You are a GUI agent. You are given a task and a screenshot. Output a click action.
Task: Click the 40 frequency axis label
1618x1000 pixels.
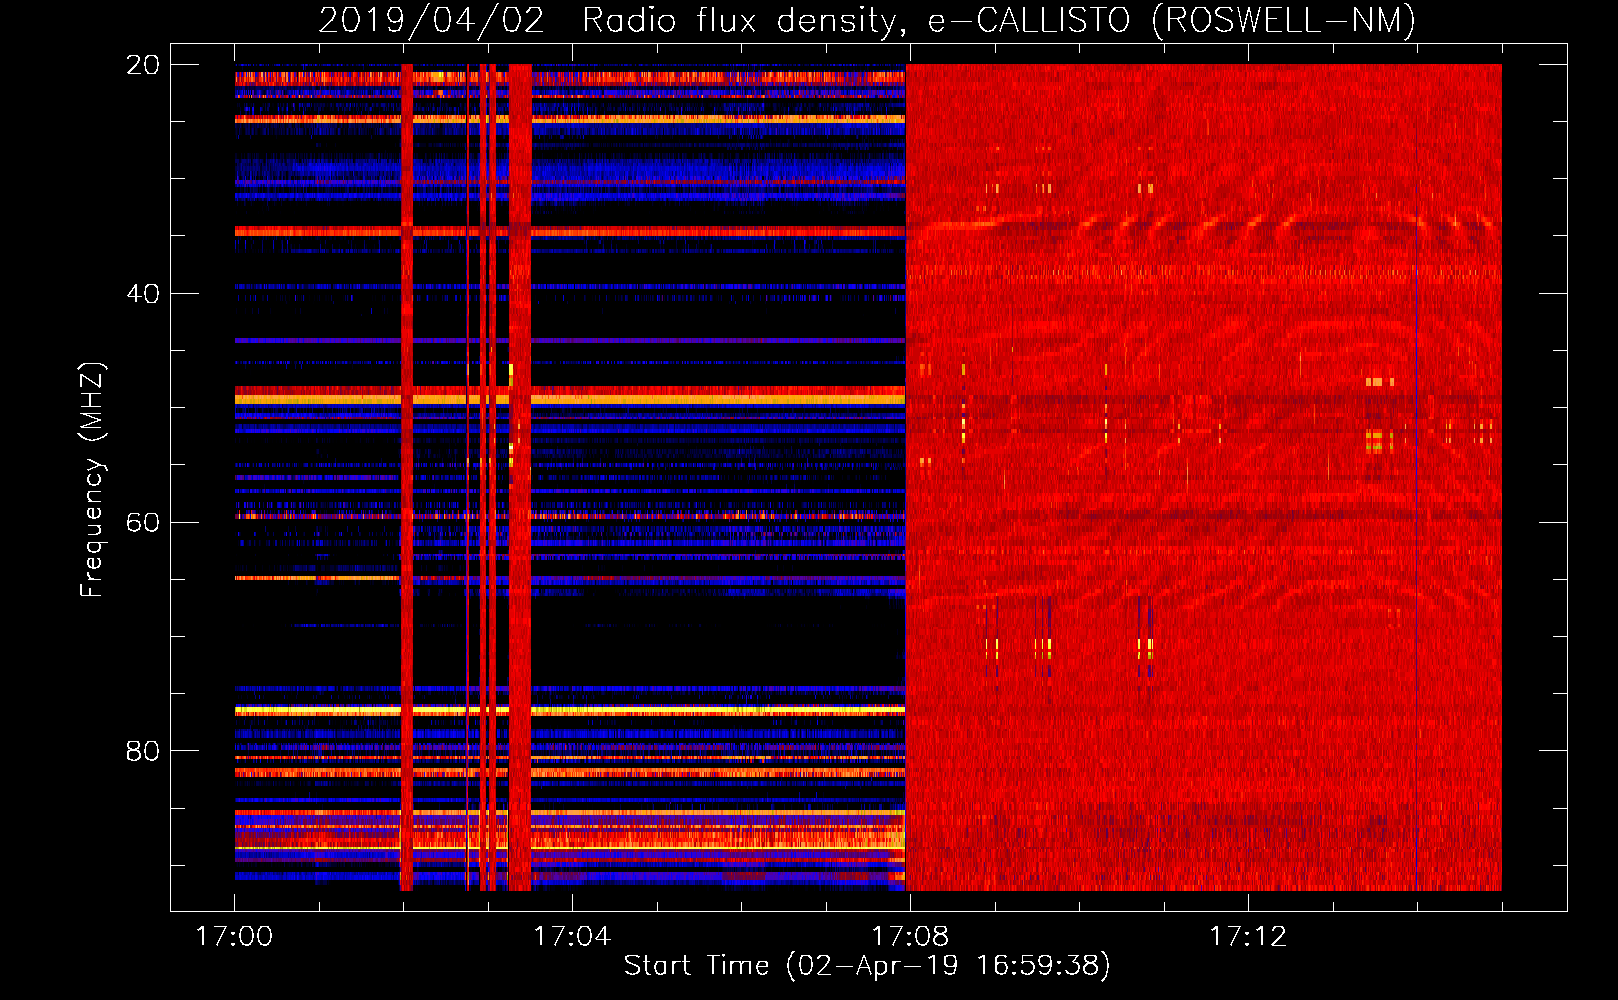142,294
